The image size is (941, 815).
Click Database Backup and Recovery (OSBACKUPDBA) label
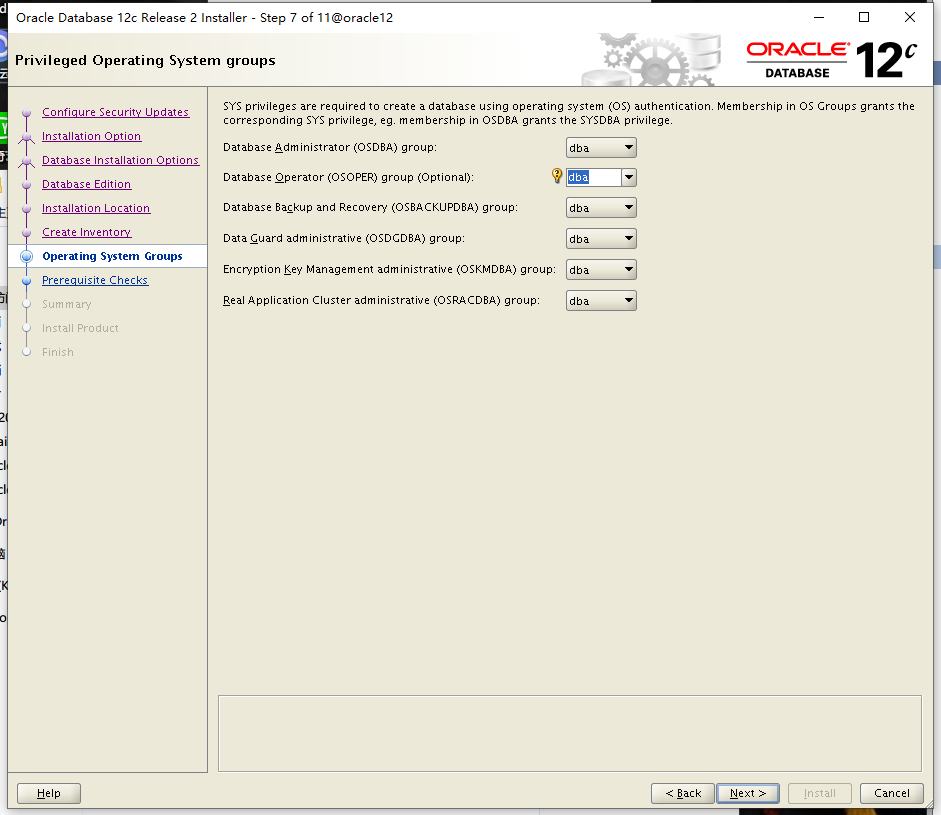coord(370,207)
